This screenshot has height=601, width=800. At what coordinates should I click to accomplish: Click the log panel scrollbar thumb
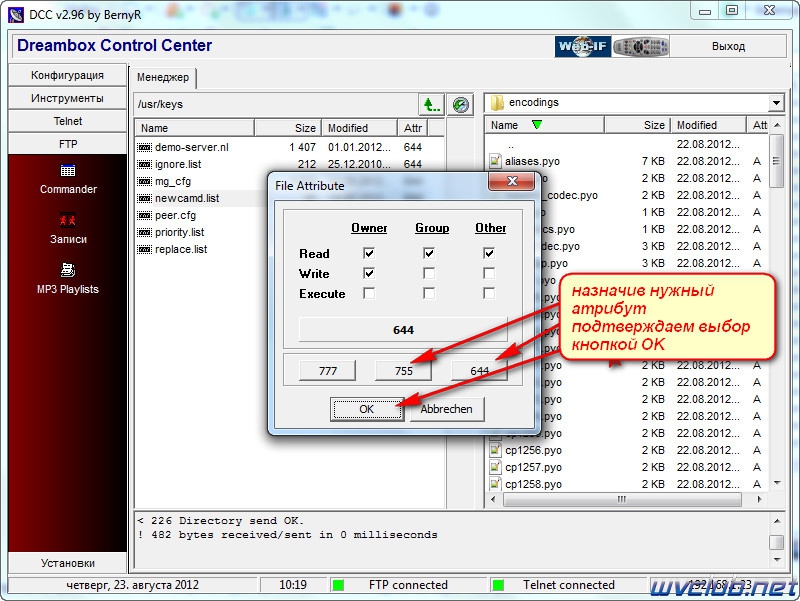(776, 542)
